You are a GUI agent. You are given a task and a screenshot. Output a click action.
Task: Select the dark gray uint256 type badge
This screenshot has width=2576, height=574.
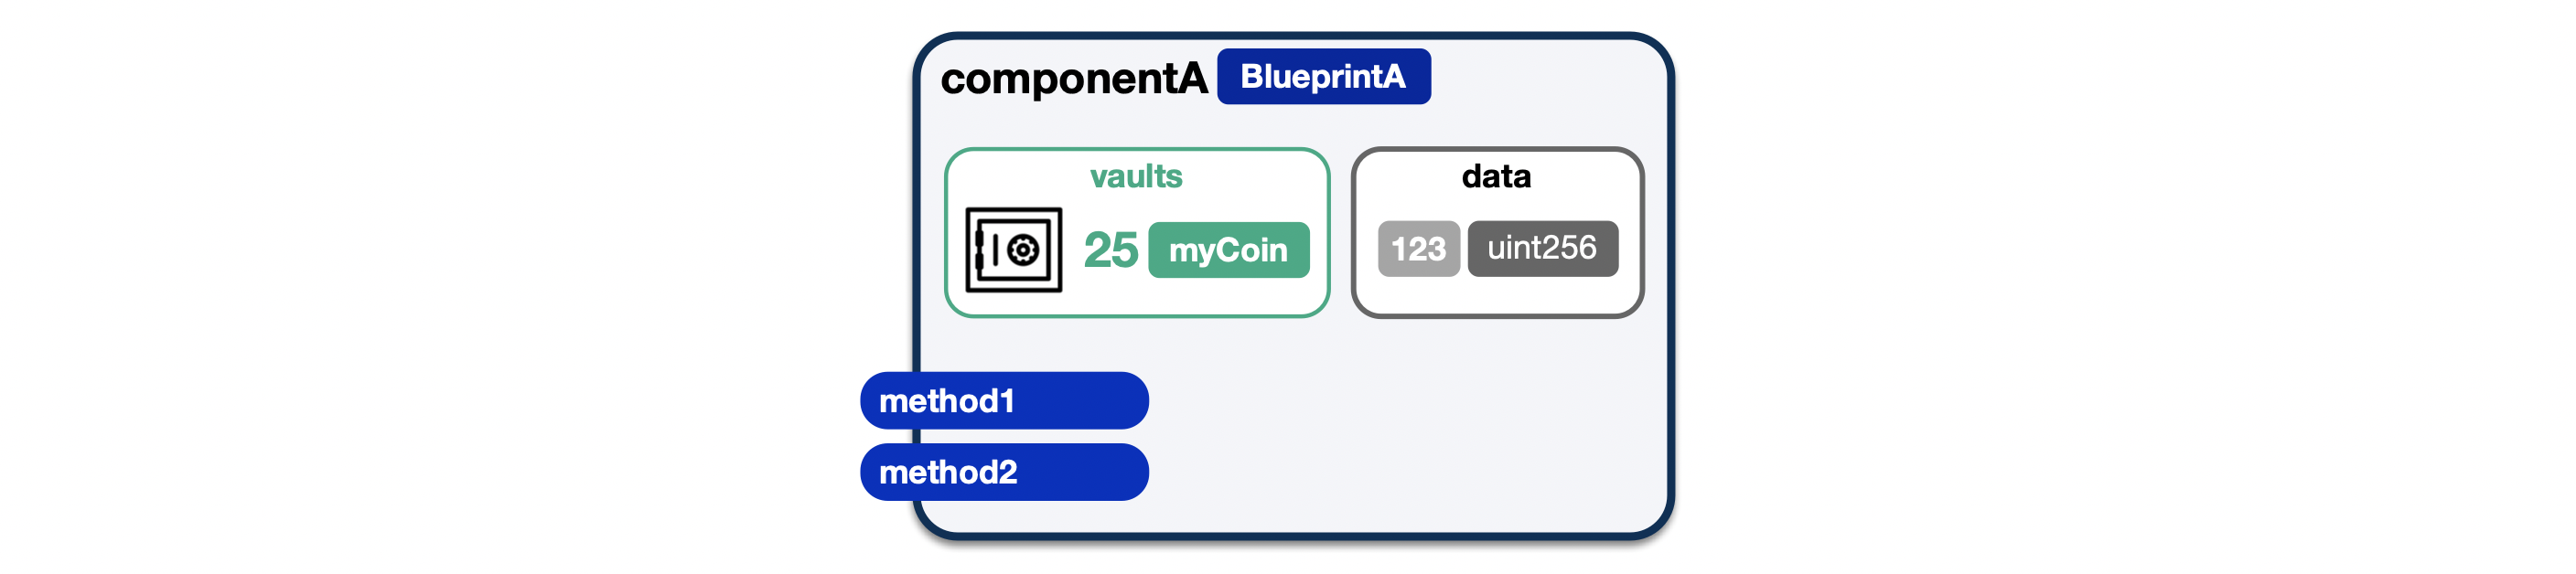[x=1542, y=248]
